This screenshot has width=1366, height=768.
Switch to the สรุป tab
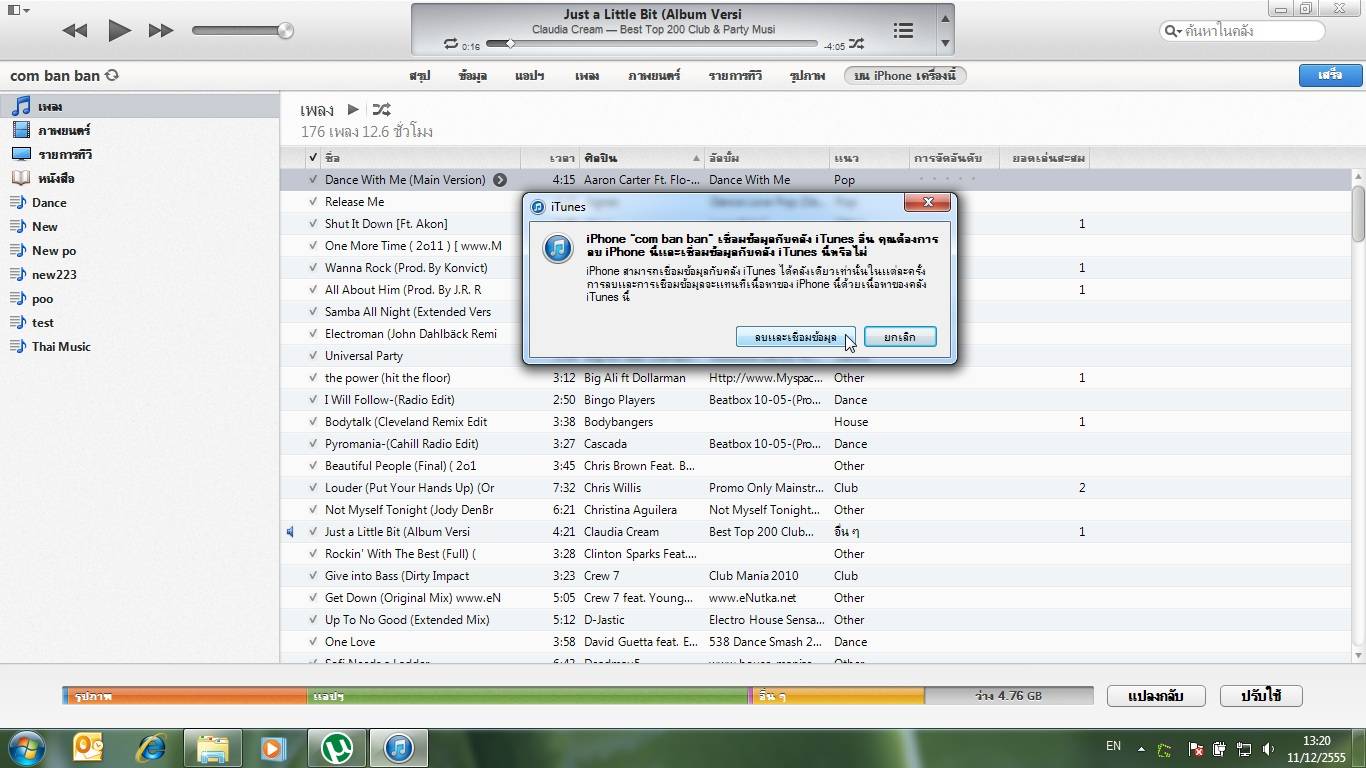click(419, 76)
